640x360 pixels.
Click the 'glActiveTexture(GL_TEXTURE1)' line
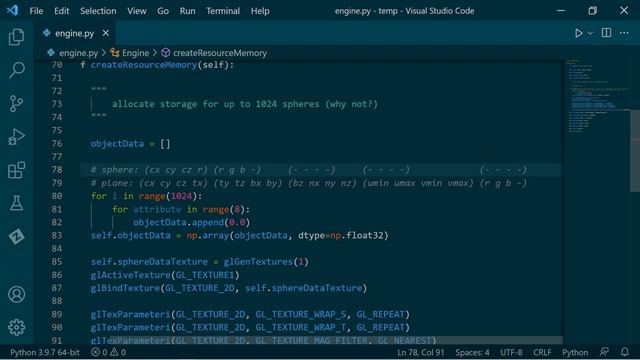pos(165,275)
